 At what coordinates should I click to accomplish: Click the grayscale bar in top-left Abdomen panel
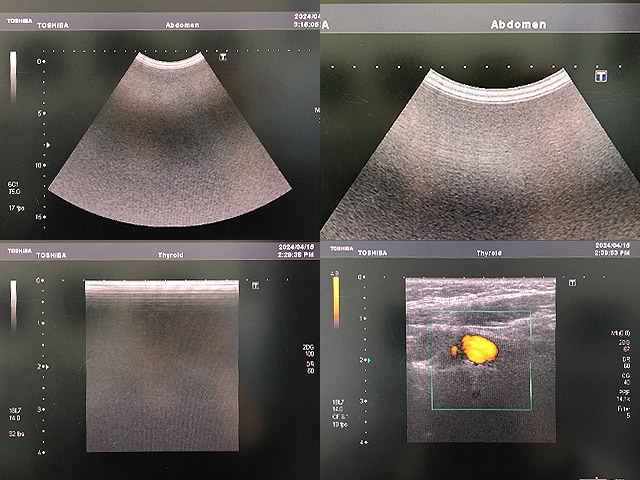click(x=13, y=77)
